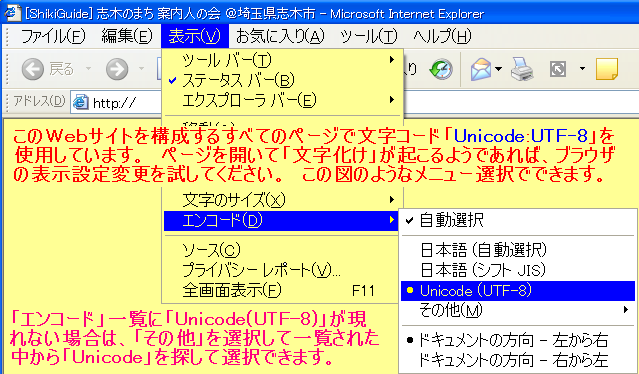The image size is (639, 374).
Task: Select ドキュメントの方向 - 左から右
Action: 518,340
